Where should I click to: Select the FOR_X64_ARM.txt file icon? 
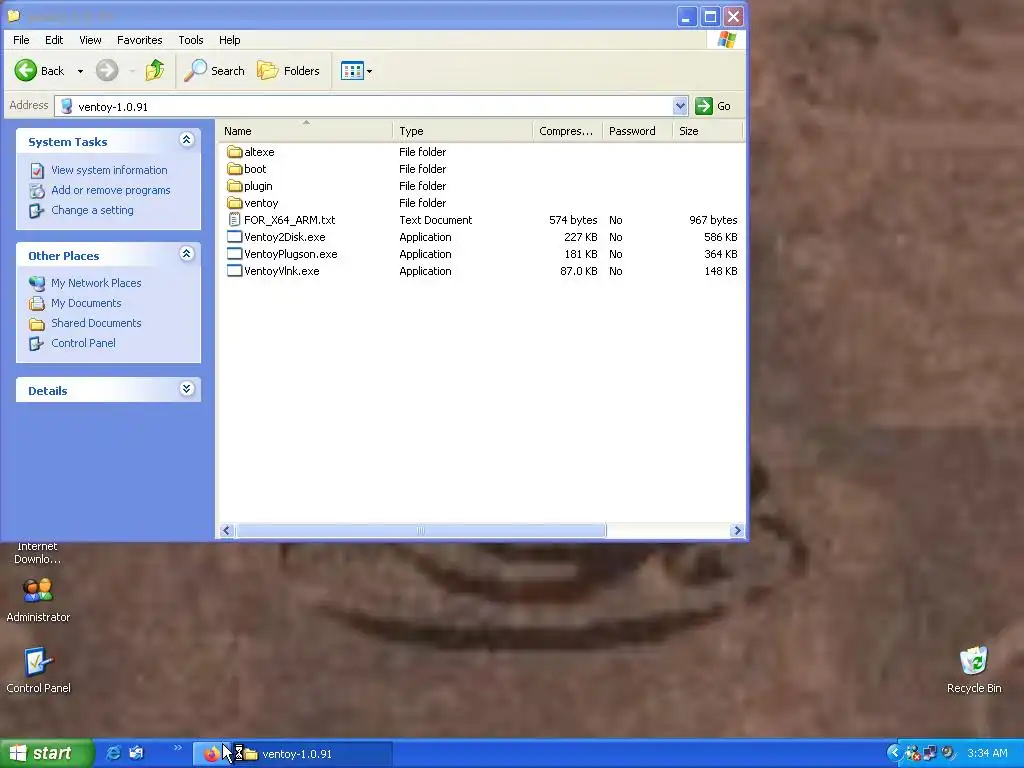coord(234,220)
